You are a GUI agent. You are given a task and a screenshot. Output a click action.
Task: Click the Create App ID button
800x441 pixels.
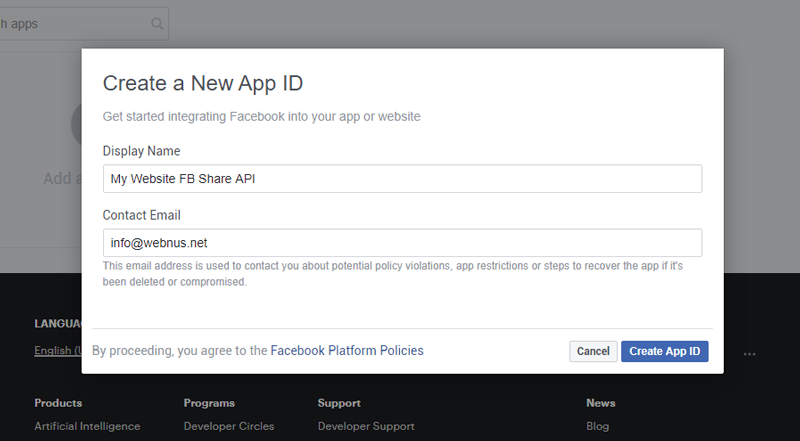[664, 351]
